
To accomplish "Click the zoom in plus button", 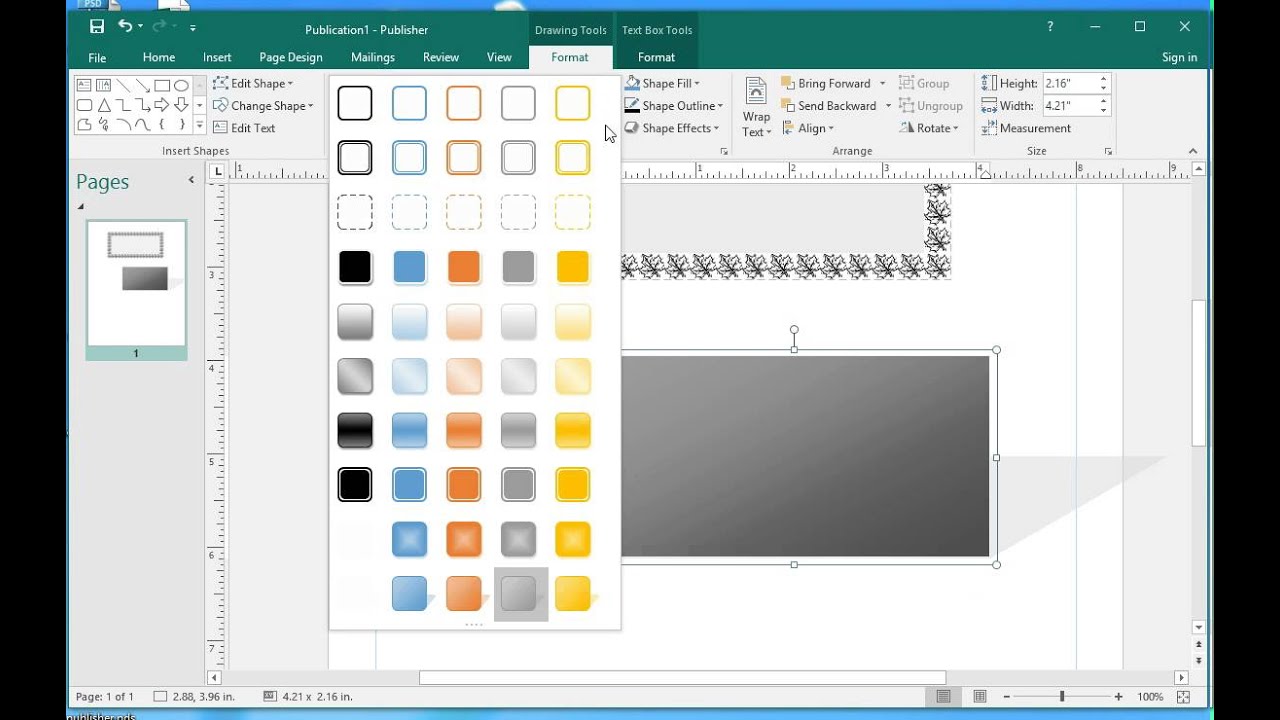I will point(1118,696).
